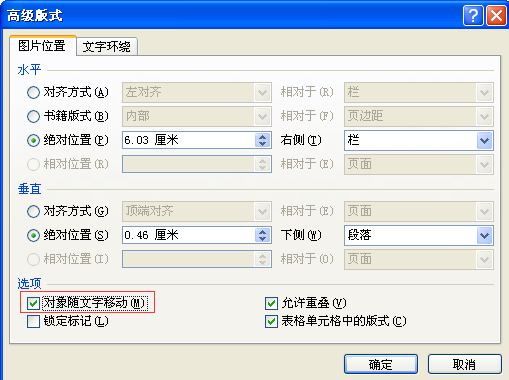Screen dimensions: 509x380
Task: Decrease the 0.46 厘米 value with down arrow
Action: point(263,239)
